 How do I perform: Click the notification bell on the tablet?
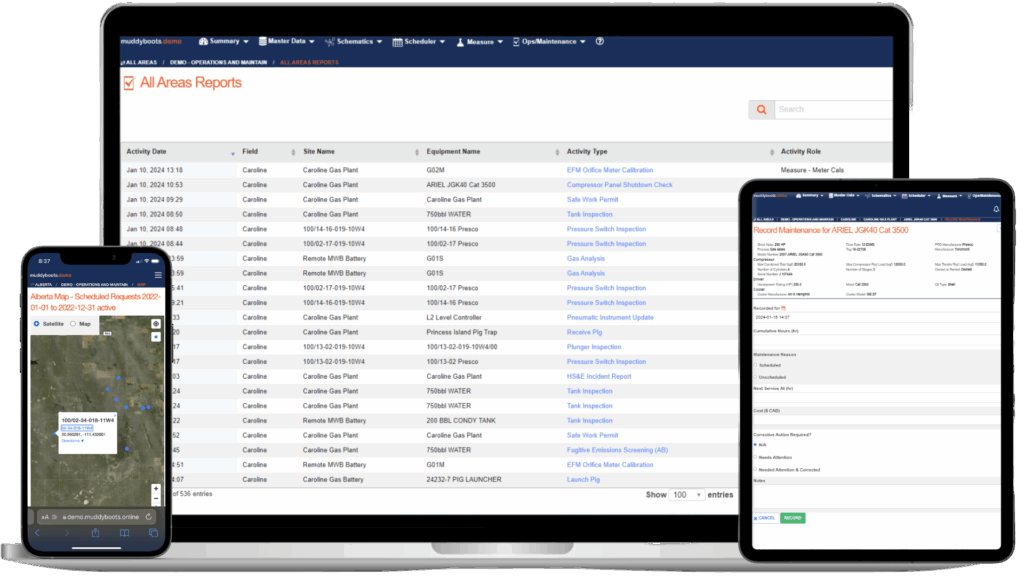click(996, 210)
